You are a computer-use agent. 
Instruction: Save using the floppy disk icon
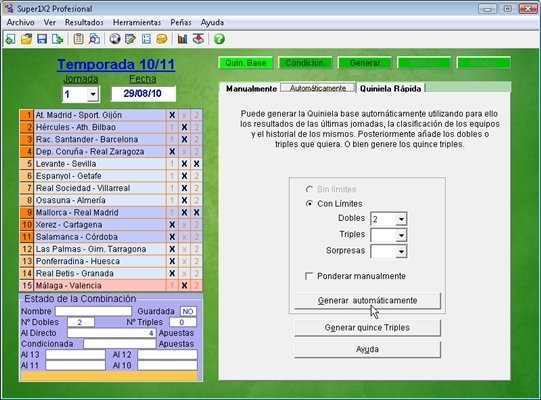[x=42, y=39]
